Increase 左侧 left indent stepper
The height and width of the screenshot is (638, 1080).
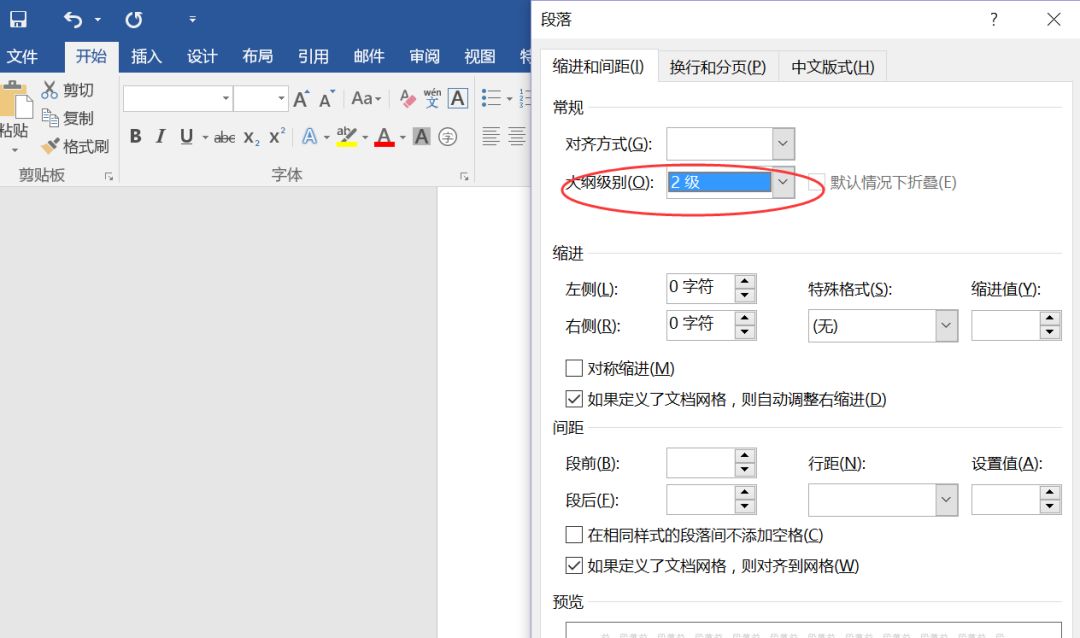745,281
